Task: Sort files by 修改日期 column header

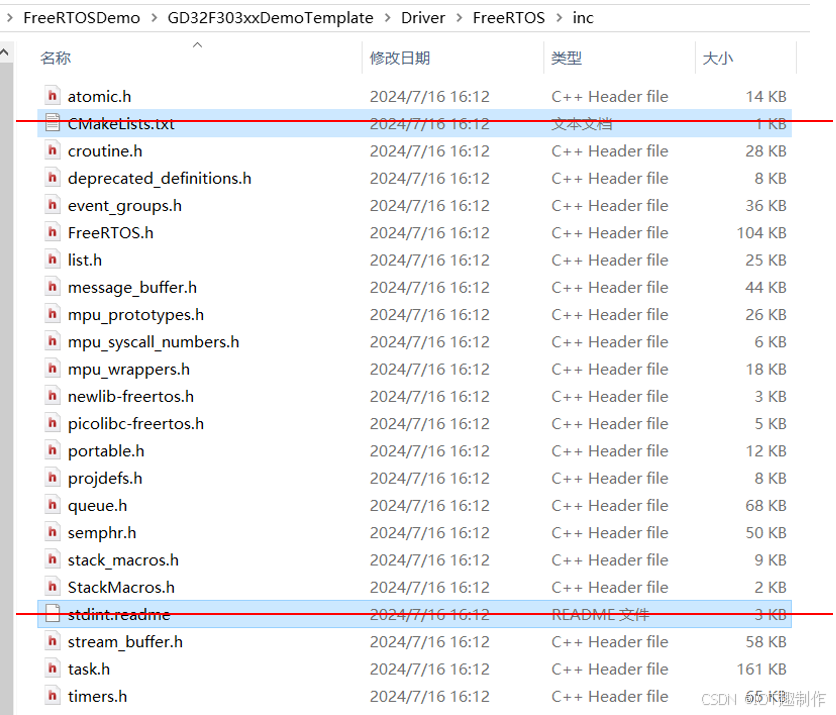Action: coord(400,58)
